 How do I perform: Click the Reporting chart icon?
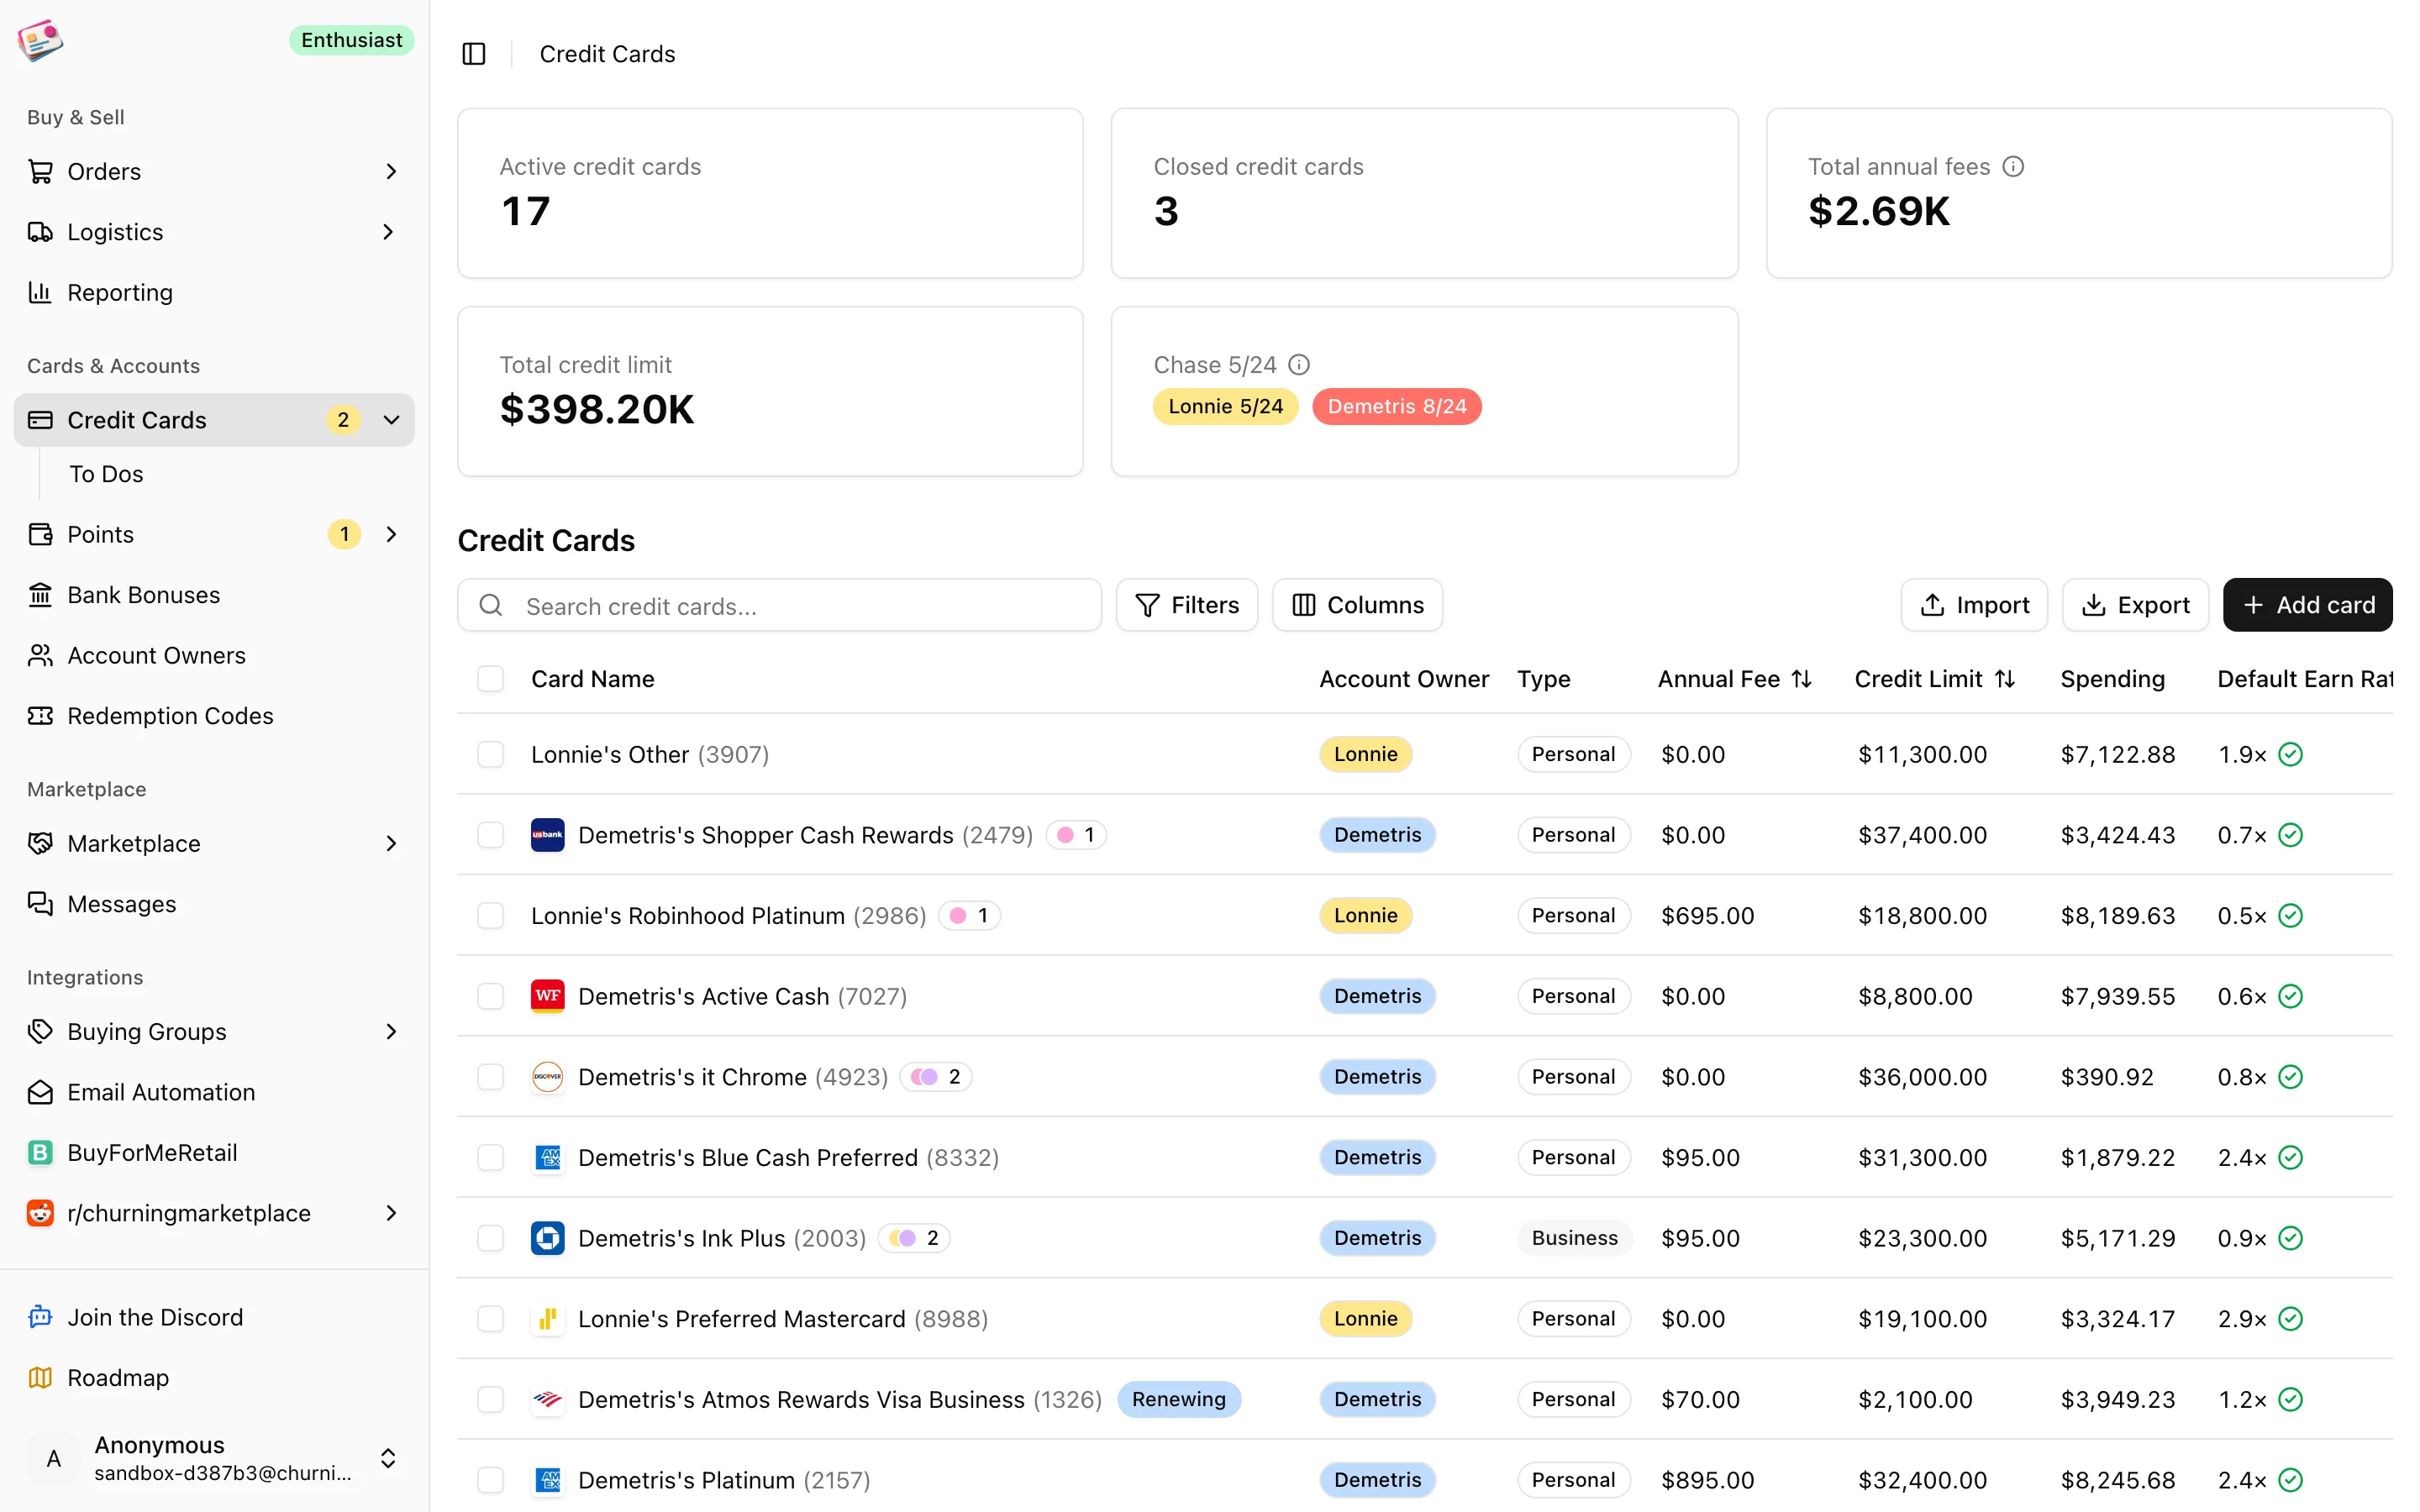pos(40,292)
